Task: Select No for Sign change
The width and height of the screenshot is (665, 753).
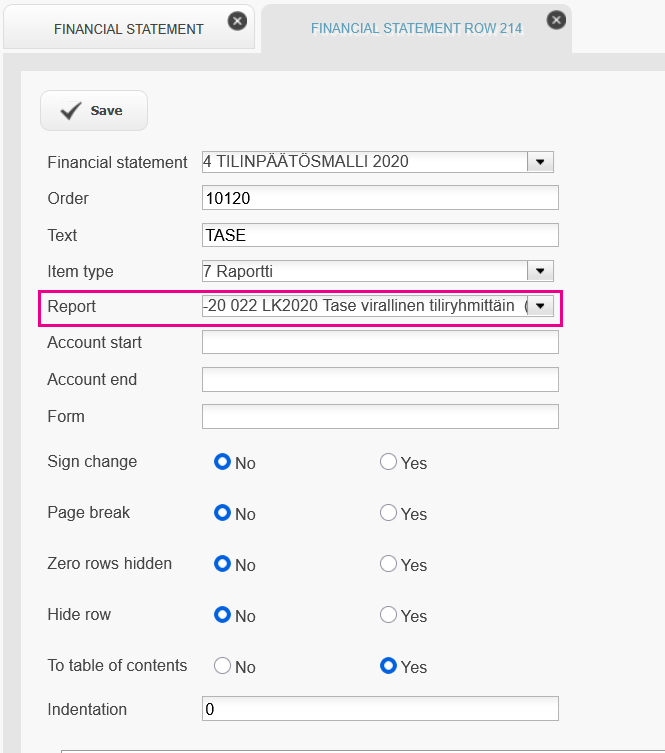Action: 222,462
